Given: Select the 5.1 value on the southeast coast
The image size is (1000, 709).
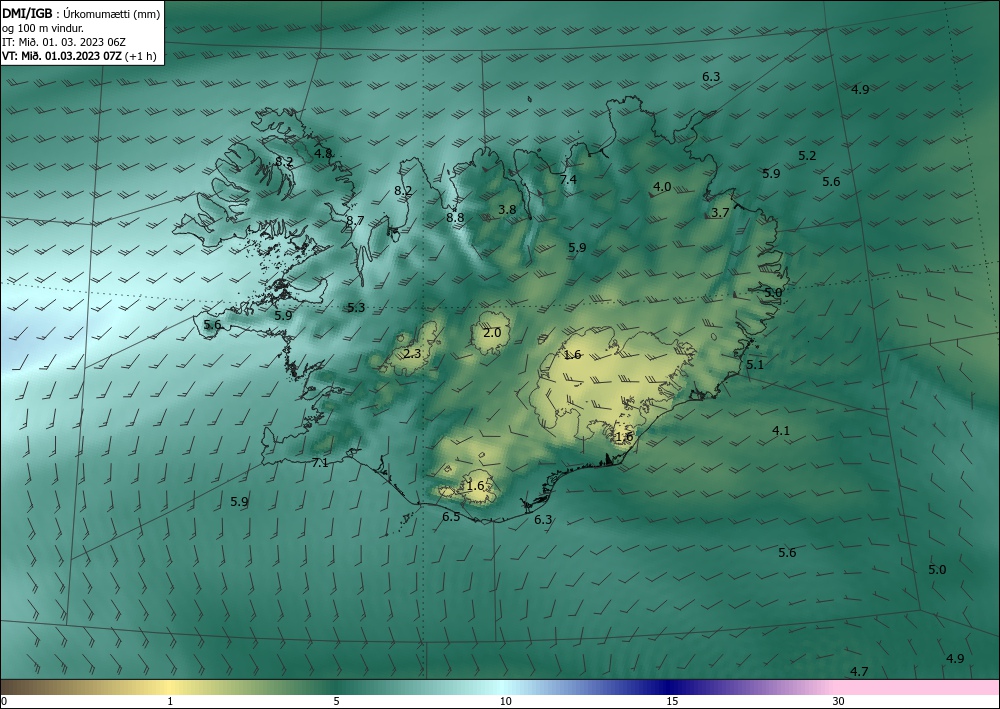Looking at the screenshot, I should coord(754,365).
